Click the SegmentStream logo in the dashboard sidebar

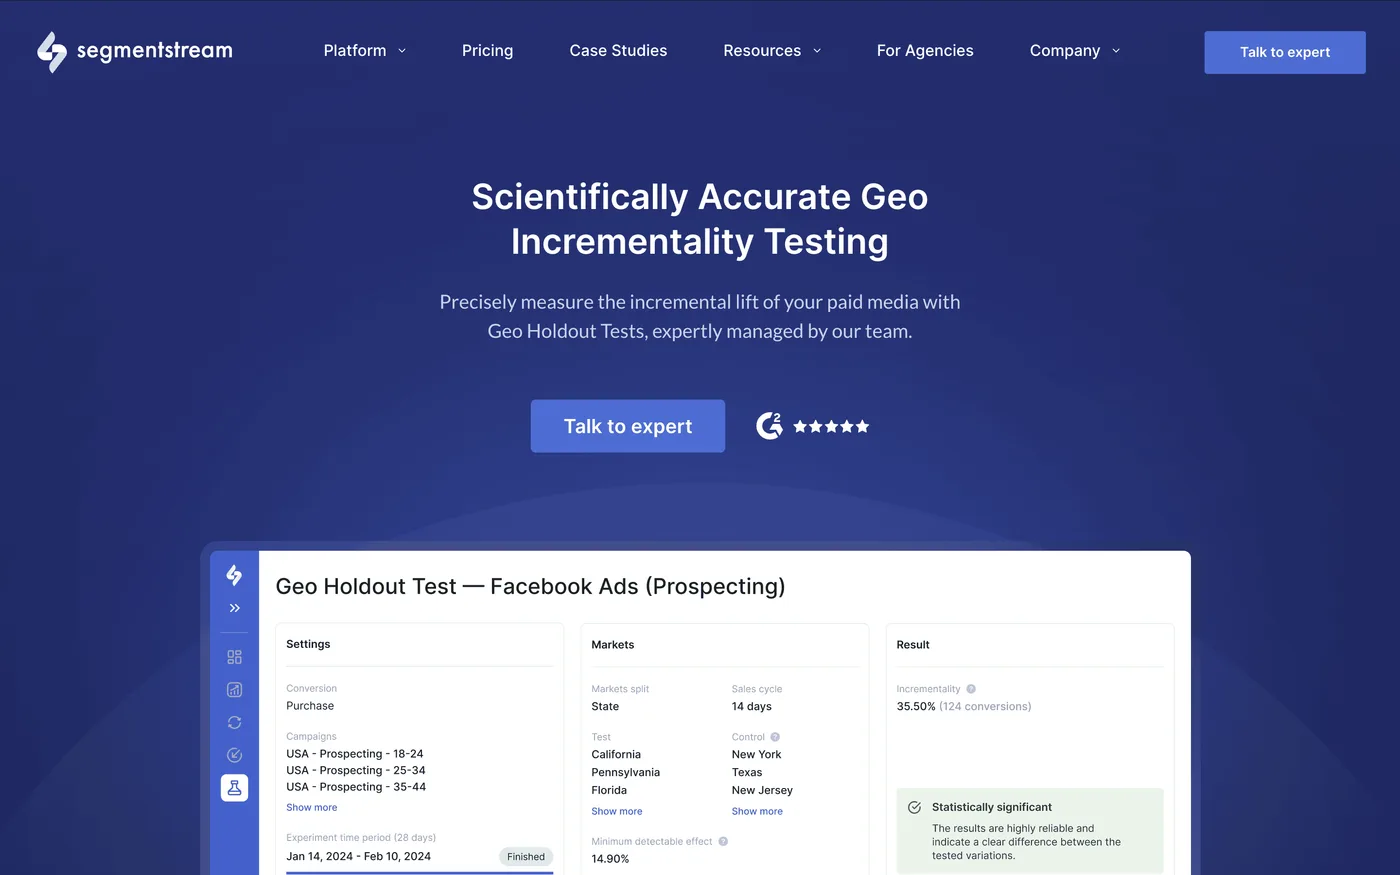click(x=234, y=575)
